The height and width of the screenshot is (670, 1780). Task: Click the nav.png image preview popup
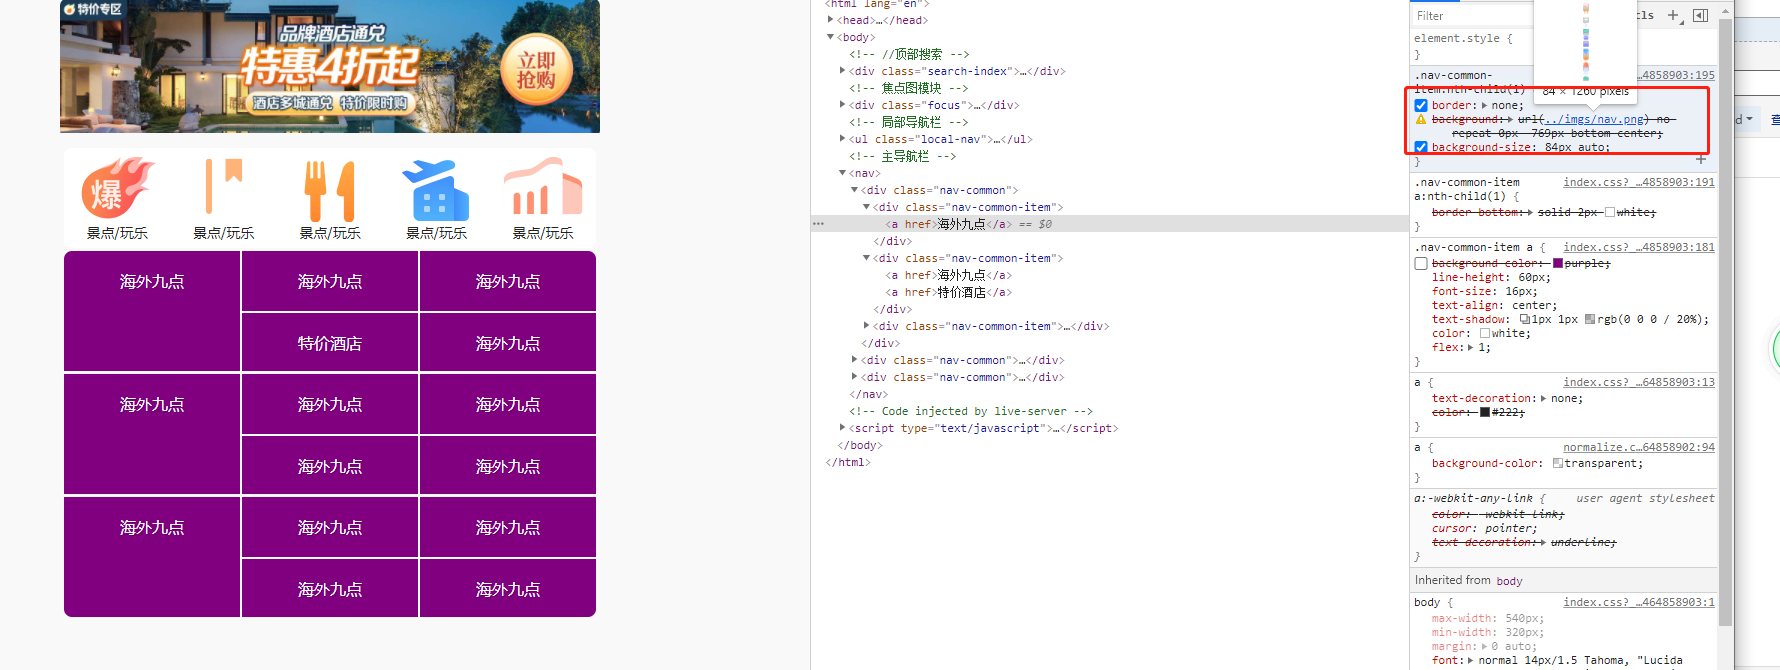(x=1585, y=50)
